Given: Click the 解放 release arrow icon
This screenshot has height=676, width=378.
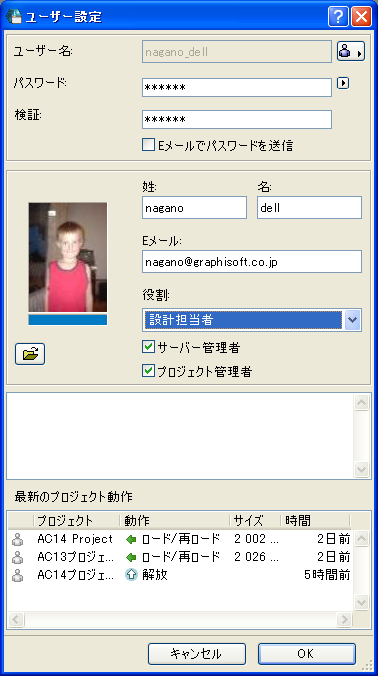Looking at the screenshot, I should (131, 575).
